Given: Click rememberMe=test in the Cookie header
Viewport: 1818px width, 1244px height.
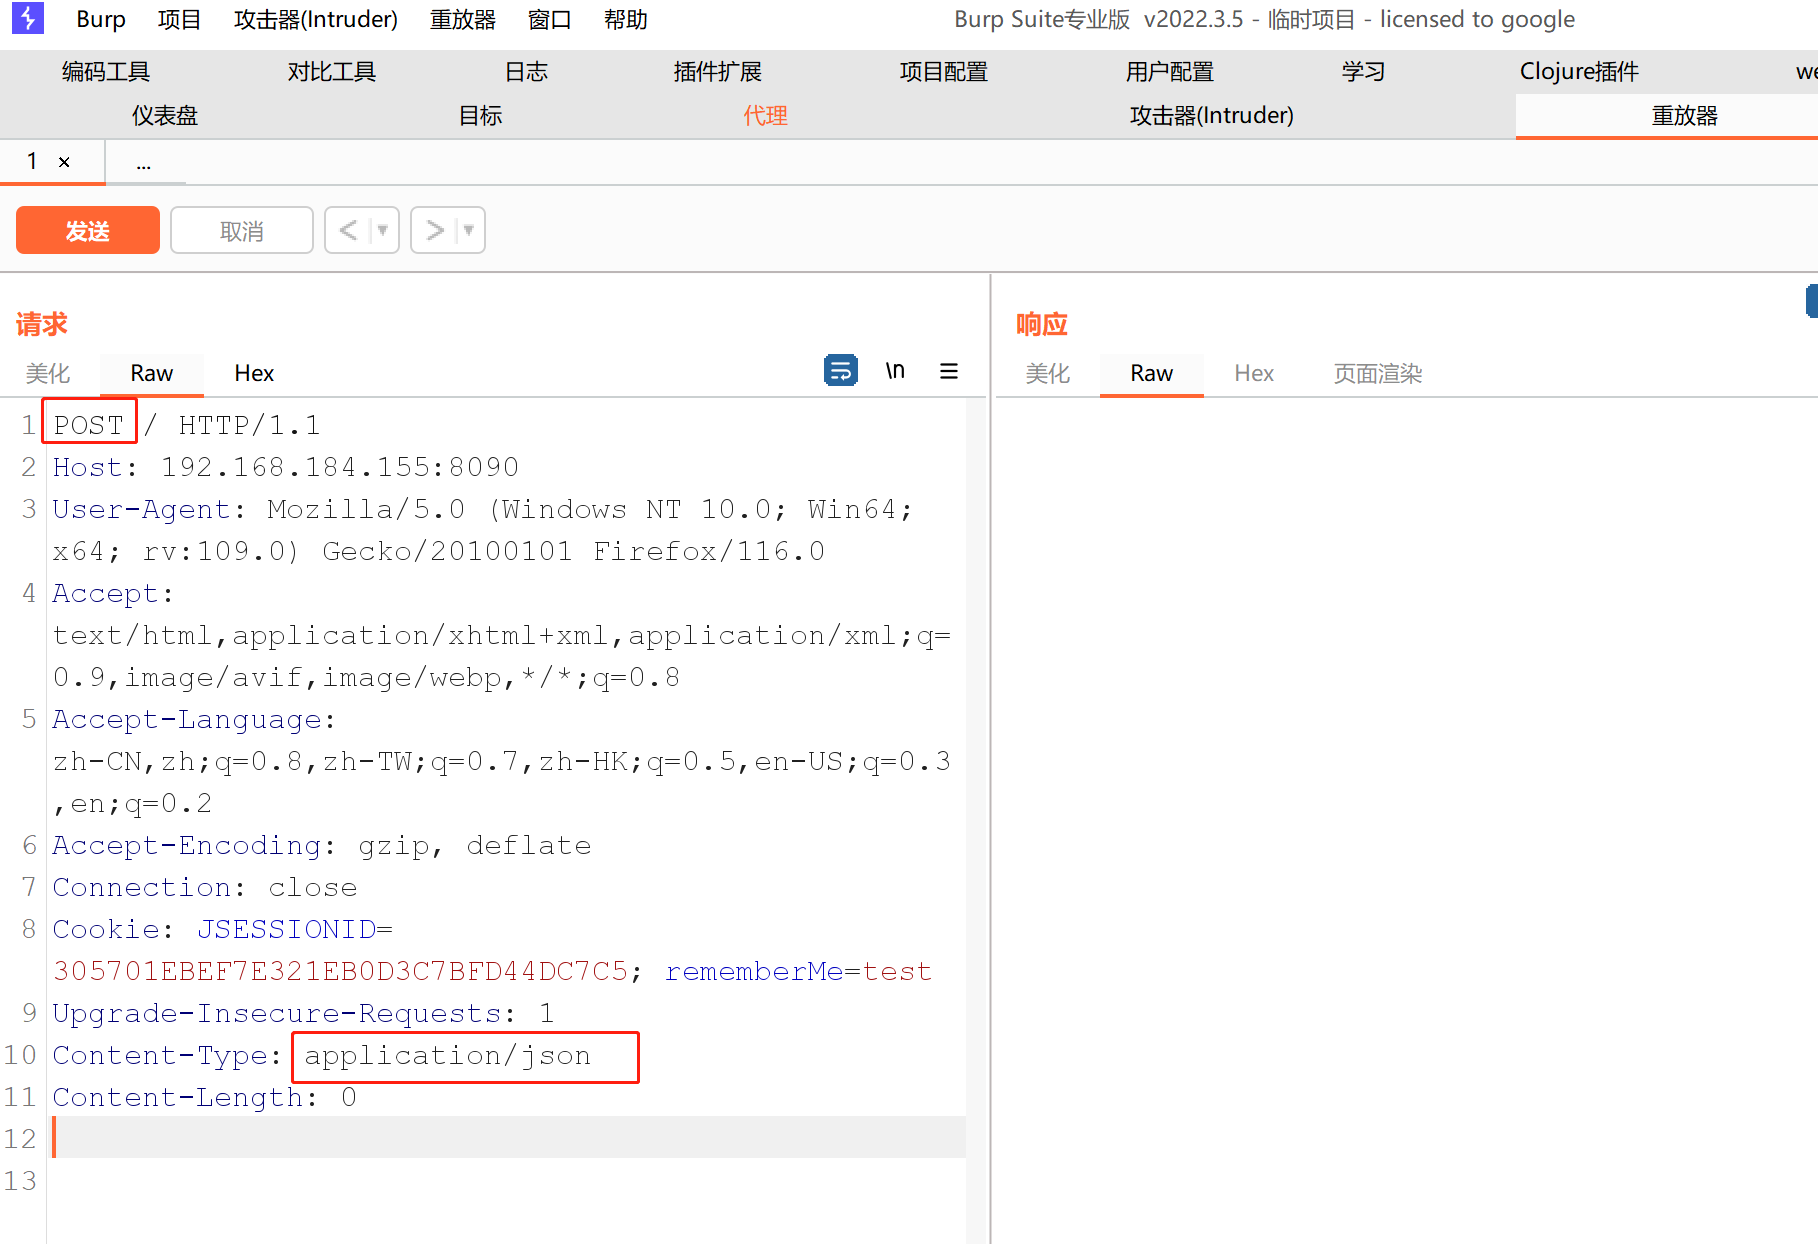Looking at the screenshot, I should (798, 971).
